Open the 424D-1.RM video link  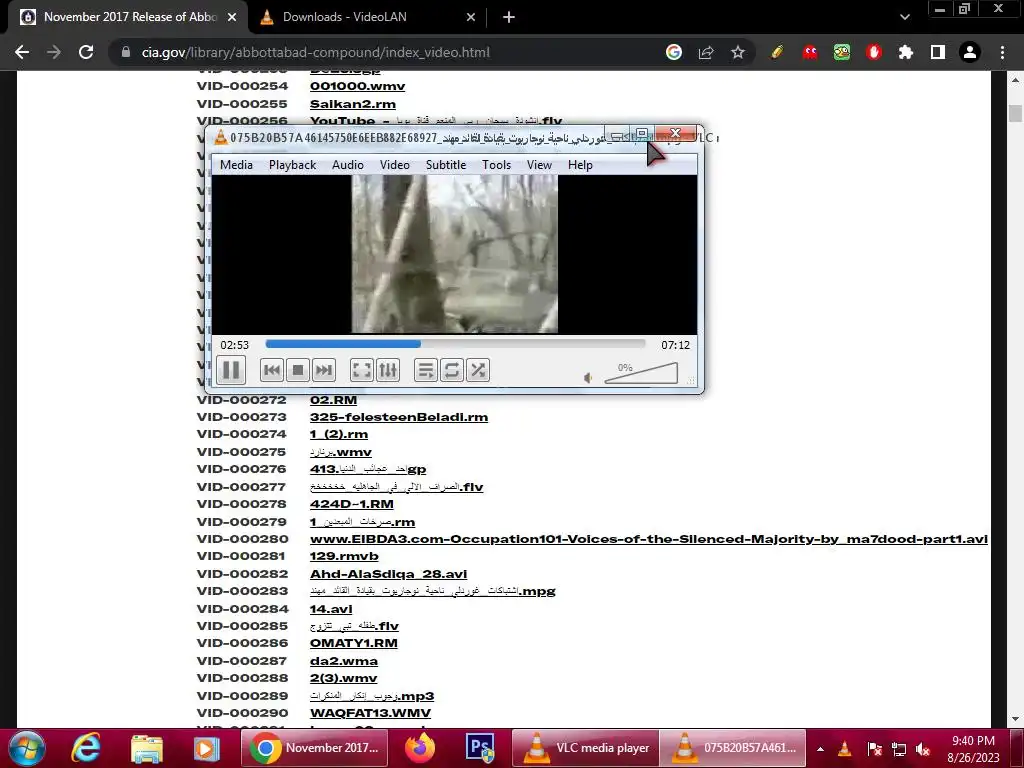pos(351,504)
